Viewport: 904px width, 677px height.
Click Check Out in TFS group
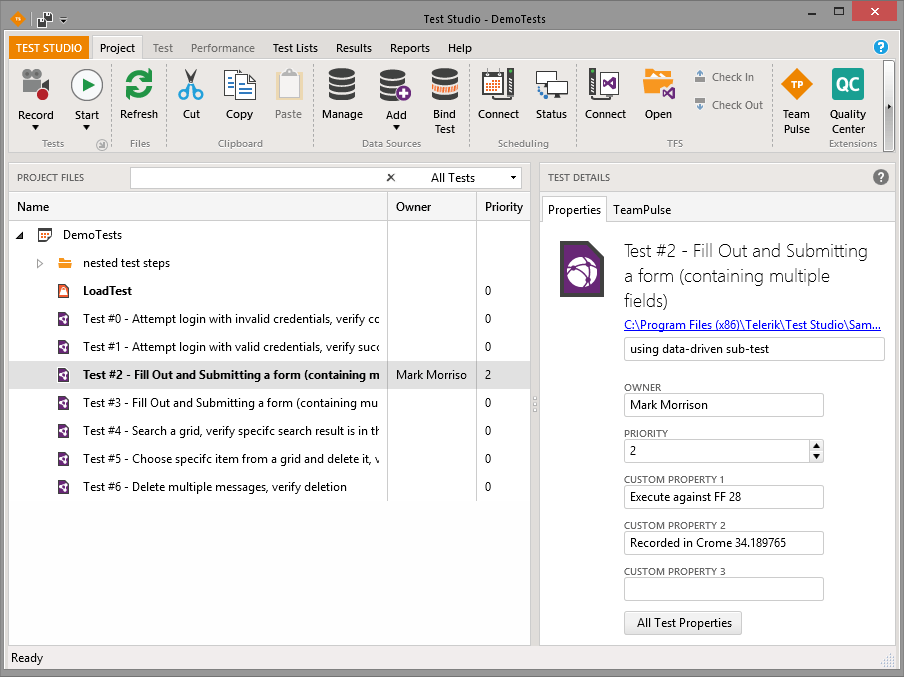click(x=729, y=105)
